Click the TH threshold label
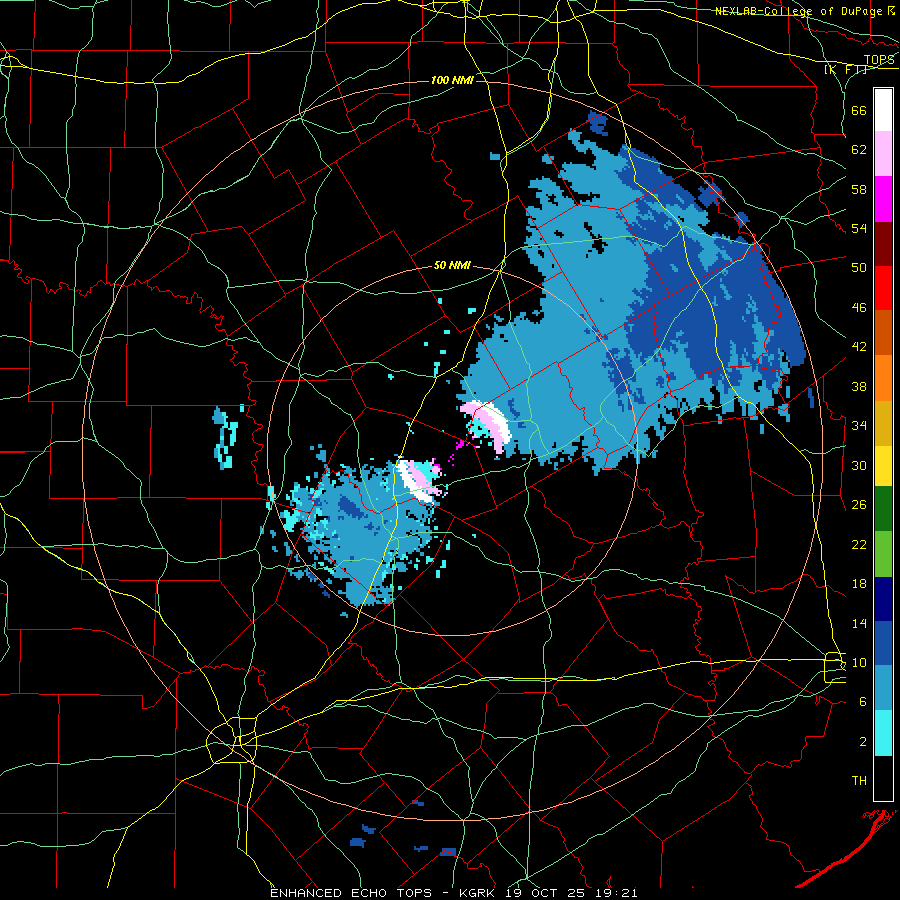The height and width of the screenshot is (900, 900). click(859, 781)
